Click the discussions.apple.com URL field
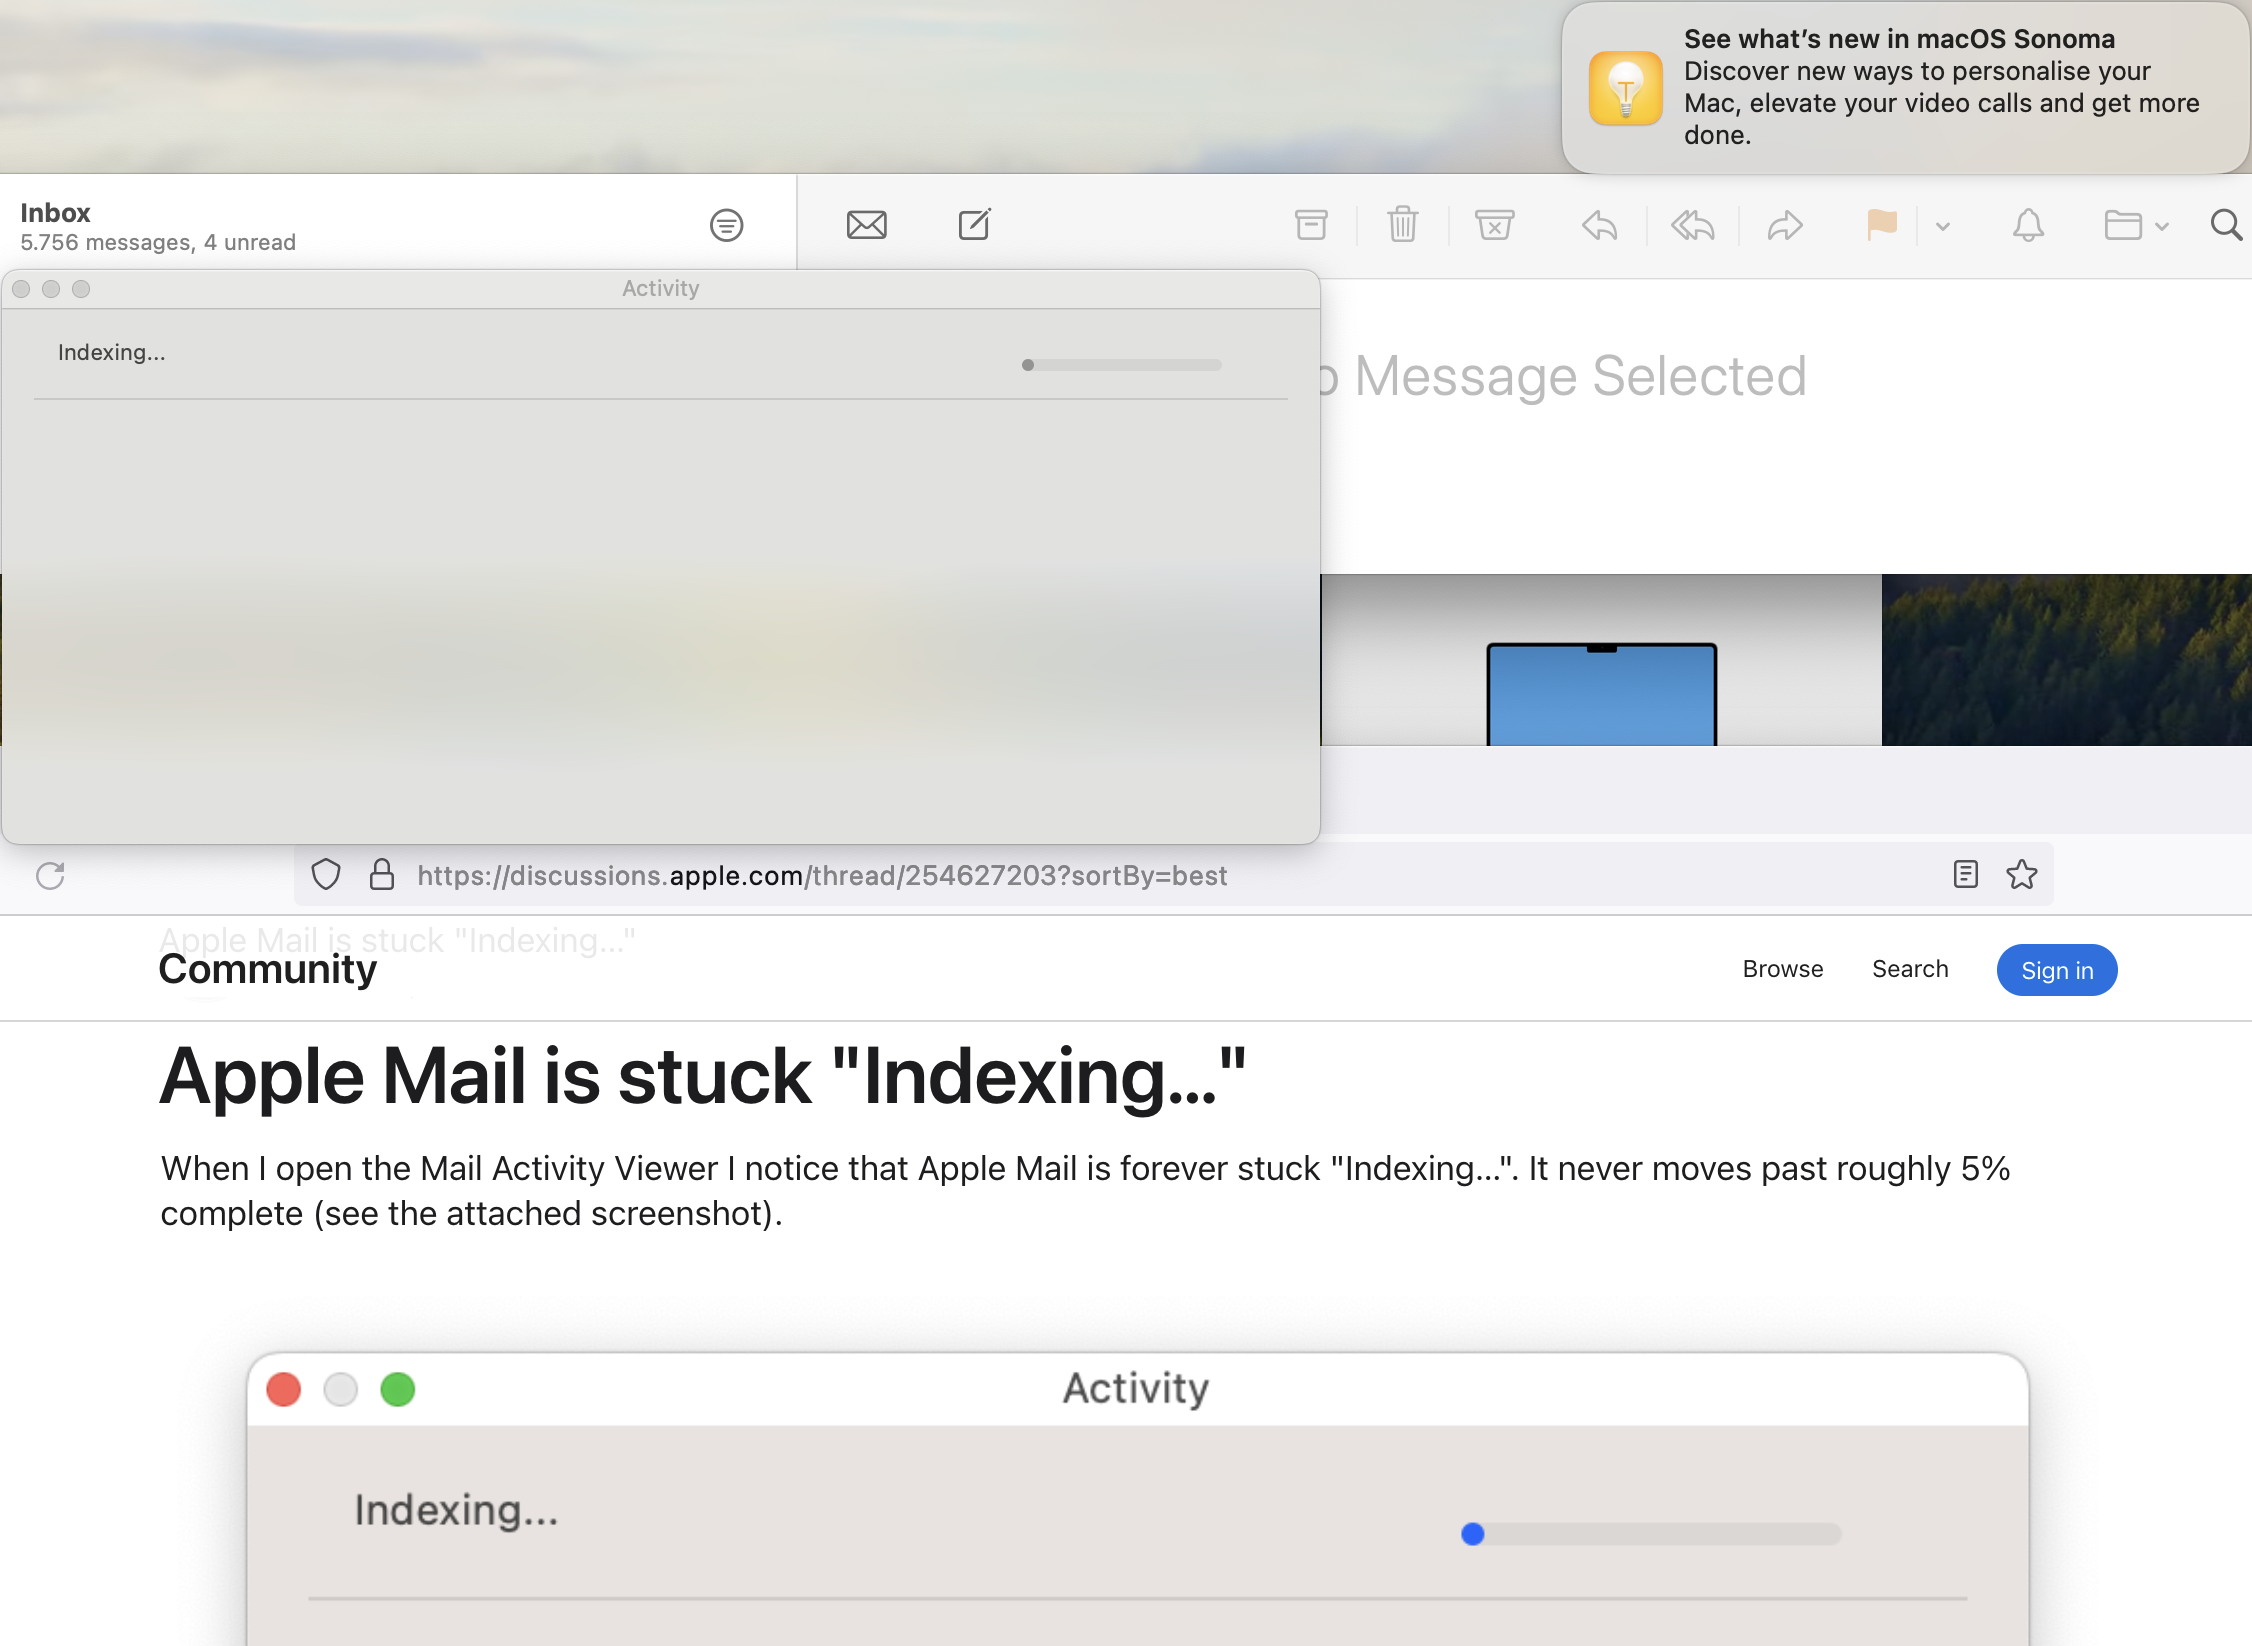Image resolution: width=2252 pixels, height=1646 pixels. (x=822, y=876)
